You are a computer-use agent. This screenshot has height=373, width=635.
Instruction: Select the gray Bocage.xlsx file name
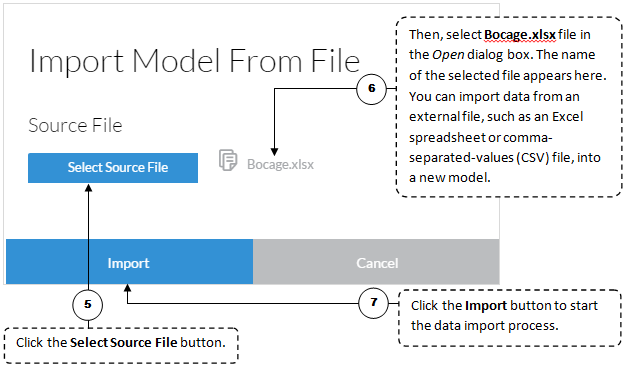280,164
